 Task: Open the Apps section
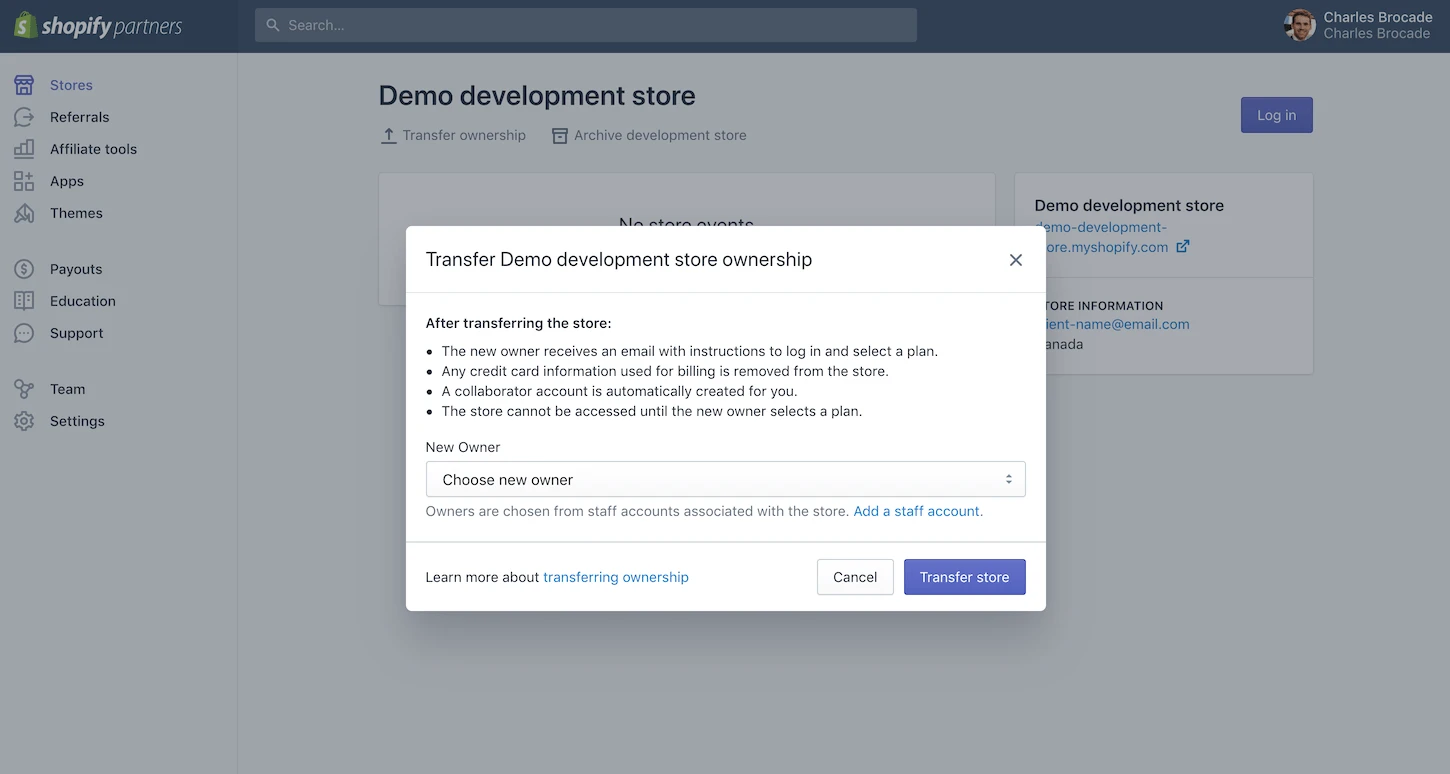pos(67,181)
